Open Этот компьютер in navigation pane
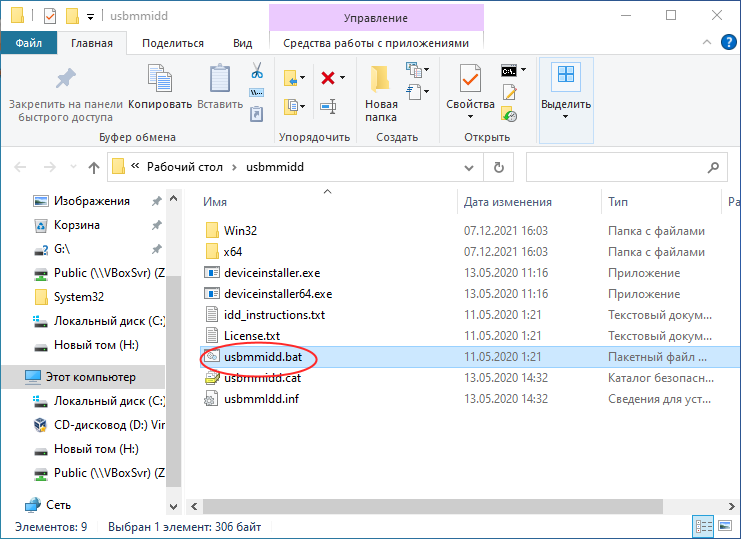The image size is (741, 539). [x=90, y=377]
